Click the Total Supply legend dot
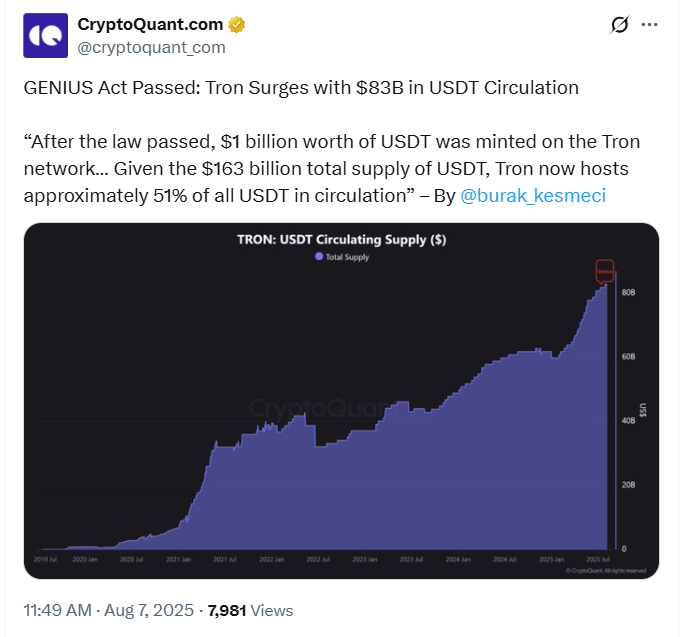This screenshot has height=637, width=682. [x=319, y=256]
